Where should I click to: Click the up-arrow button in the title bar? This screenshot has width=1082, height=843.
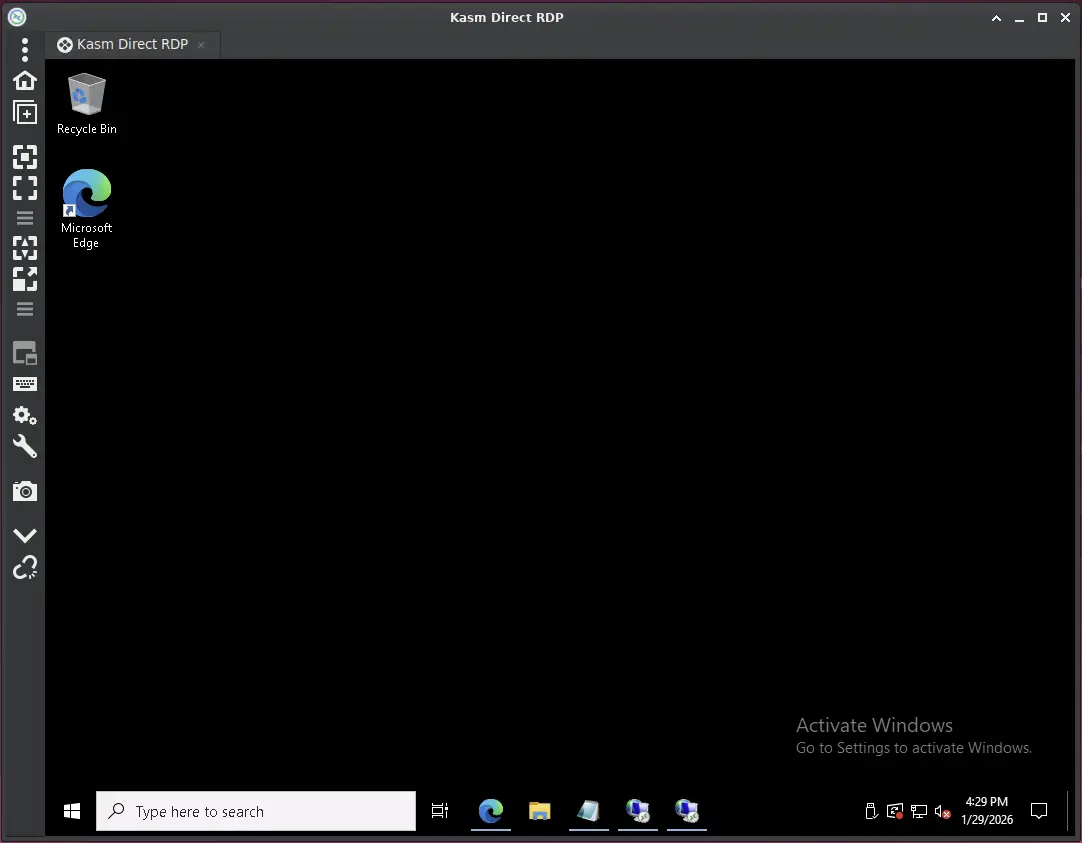pyautogui.click(x=996, y=18)
